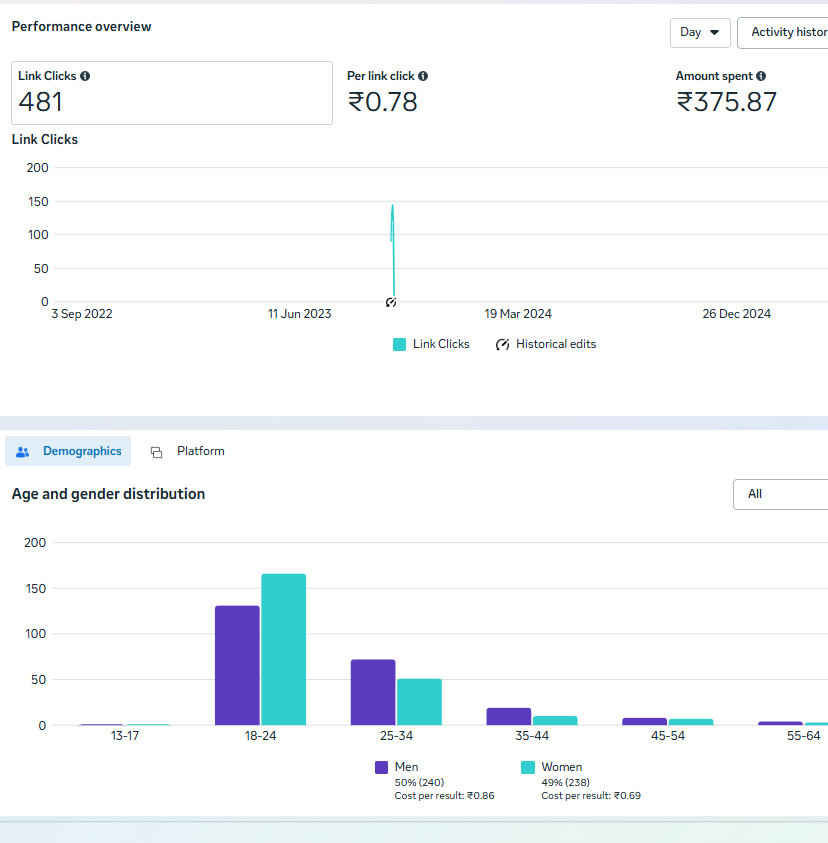This screenshot has width=828, height=843.
Task: Click the teal Link Clicks color swatch
Action: (x=400, y=344)
